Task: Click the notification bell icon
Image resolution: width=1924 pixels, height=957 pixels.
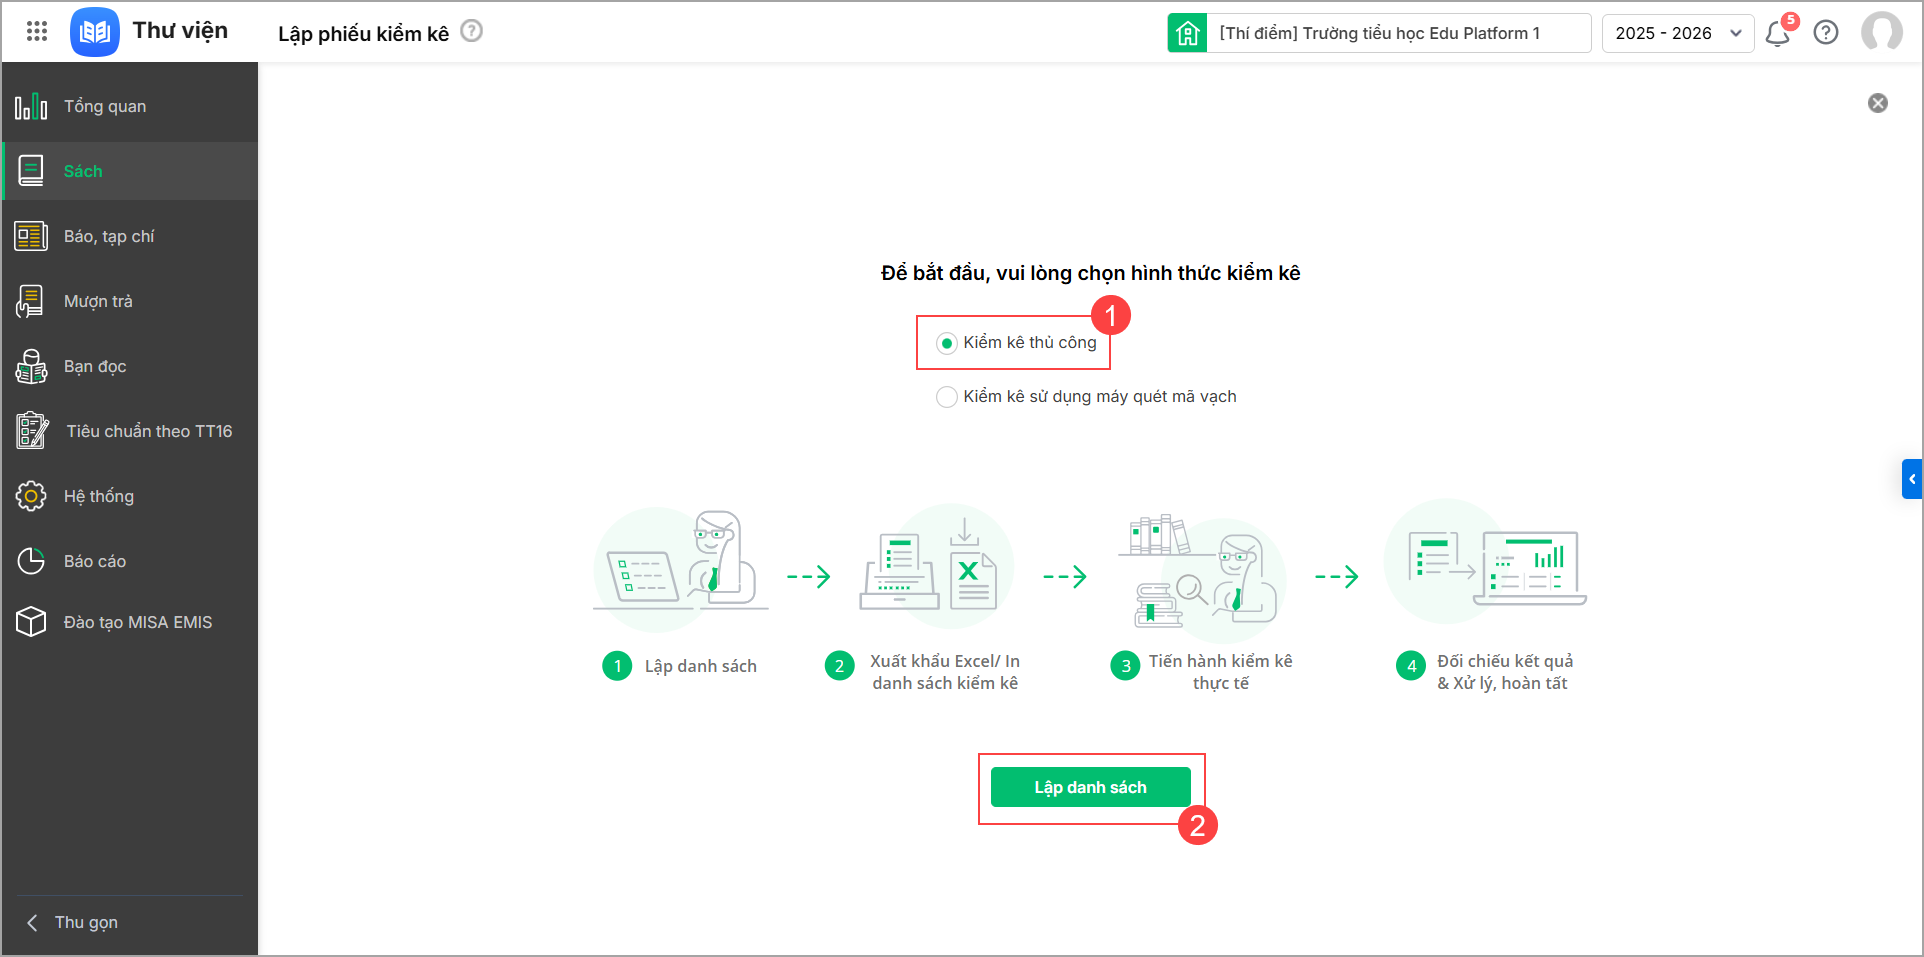Action: click(1777, 34)
